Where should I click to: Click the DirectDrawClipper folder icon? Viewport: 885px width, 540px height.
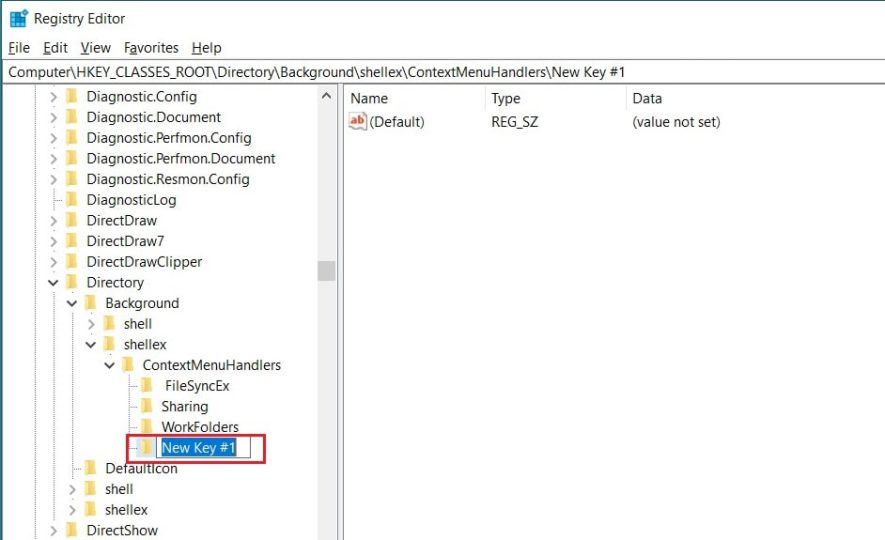tap(72, 262)
